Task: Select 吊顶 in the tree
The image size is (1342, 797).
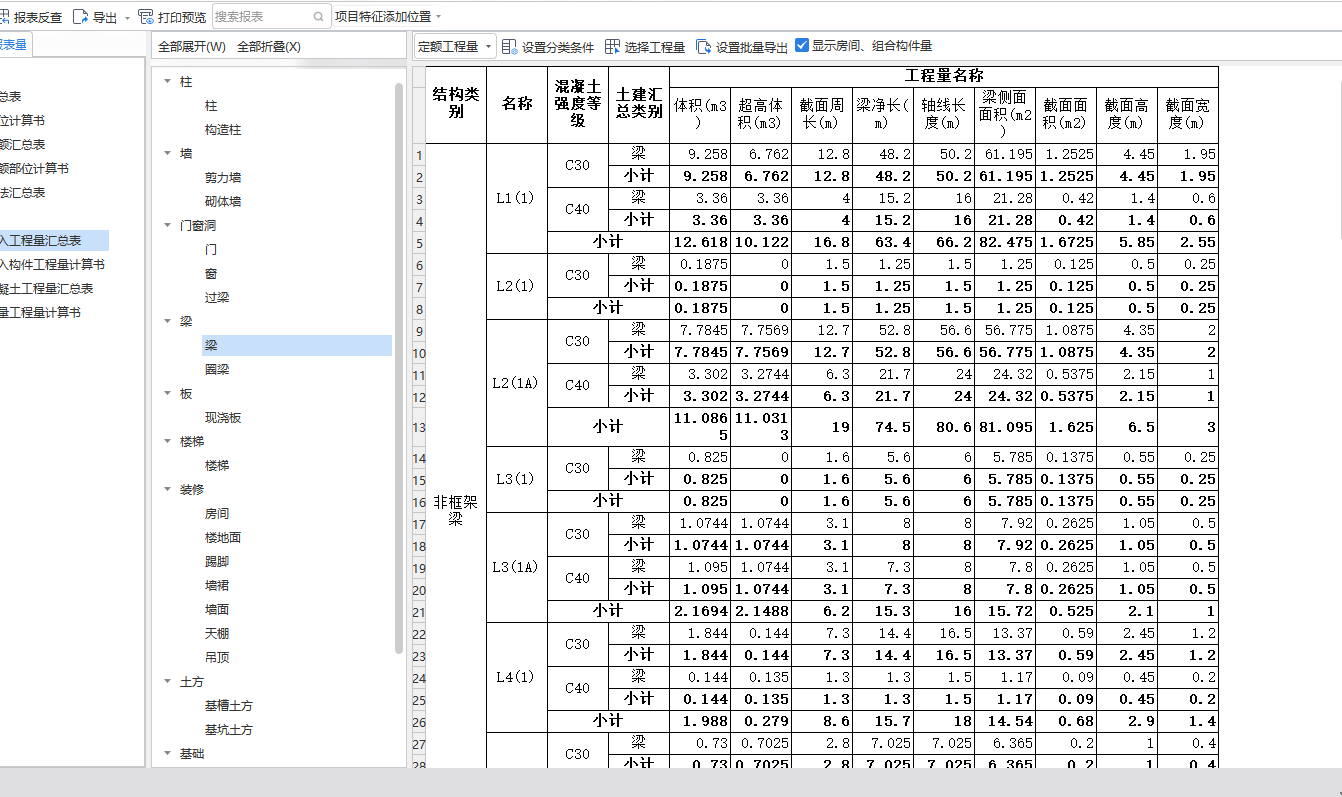Action: coord(217,658)
